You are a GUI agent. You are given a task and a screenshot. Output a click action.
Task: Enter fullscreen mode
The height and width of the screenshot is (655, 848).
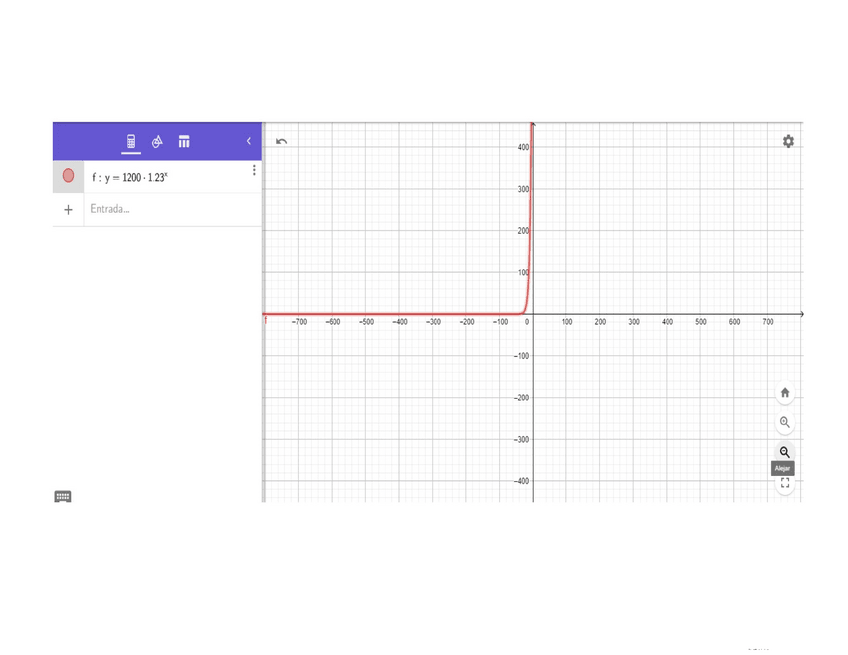[x=785, y=482]
